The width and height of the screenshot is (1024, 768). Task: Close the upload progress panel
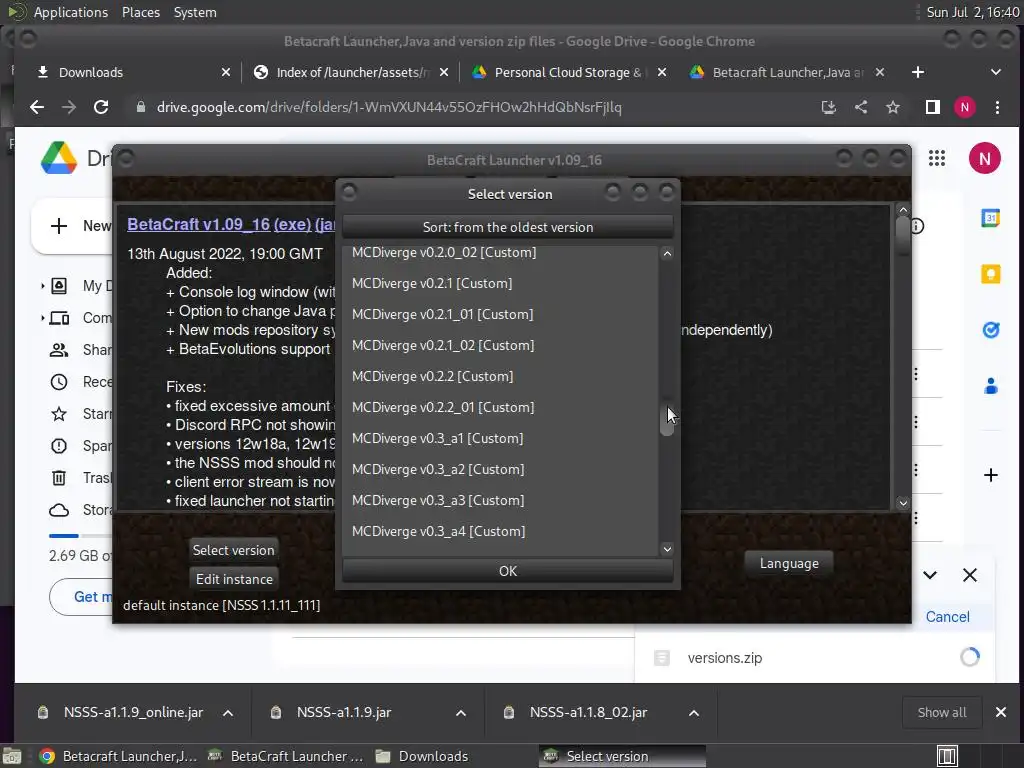coord(970,575)
